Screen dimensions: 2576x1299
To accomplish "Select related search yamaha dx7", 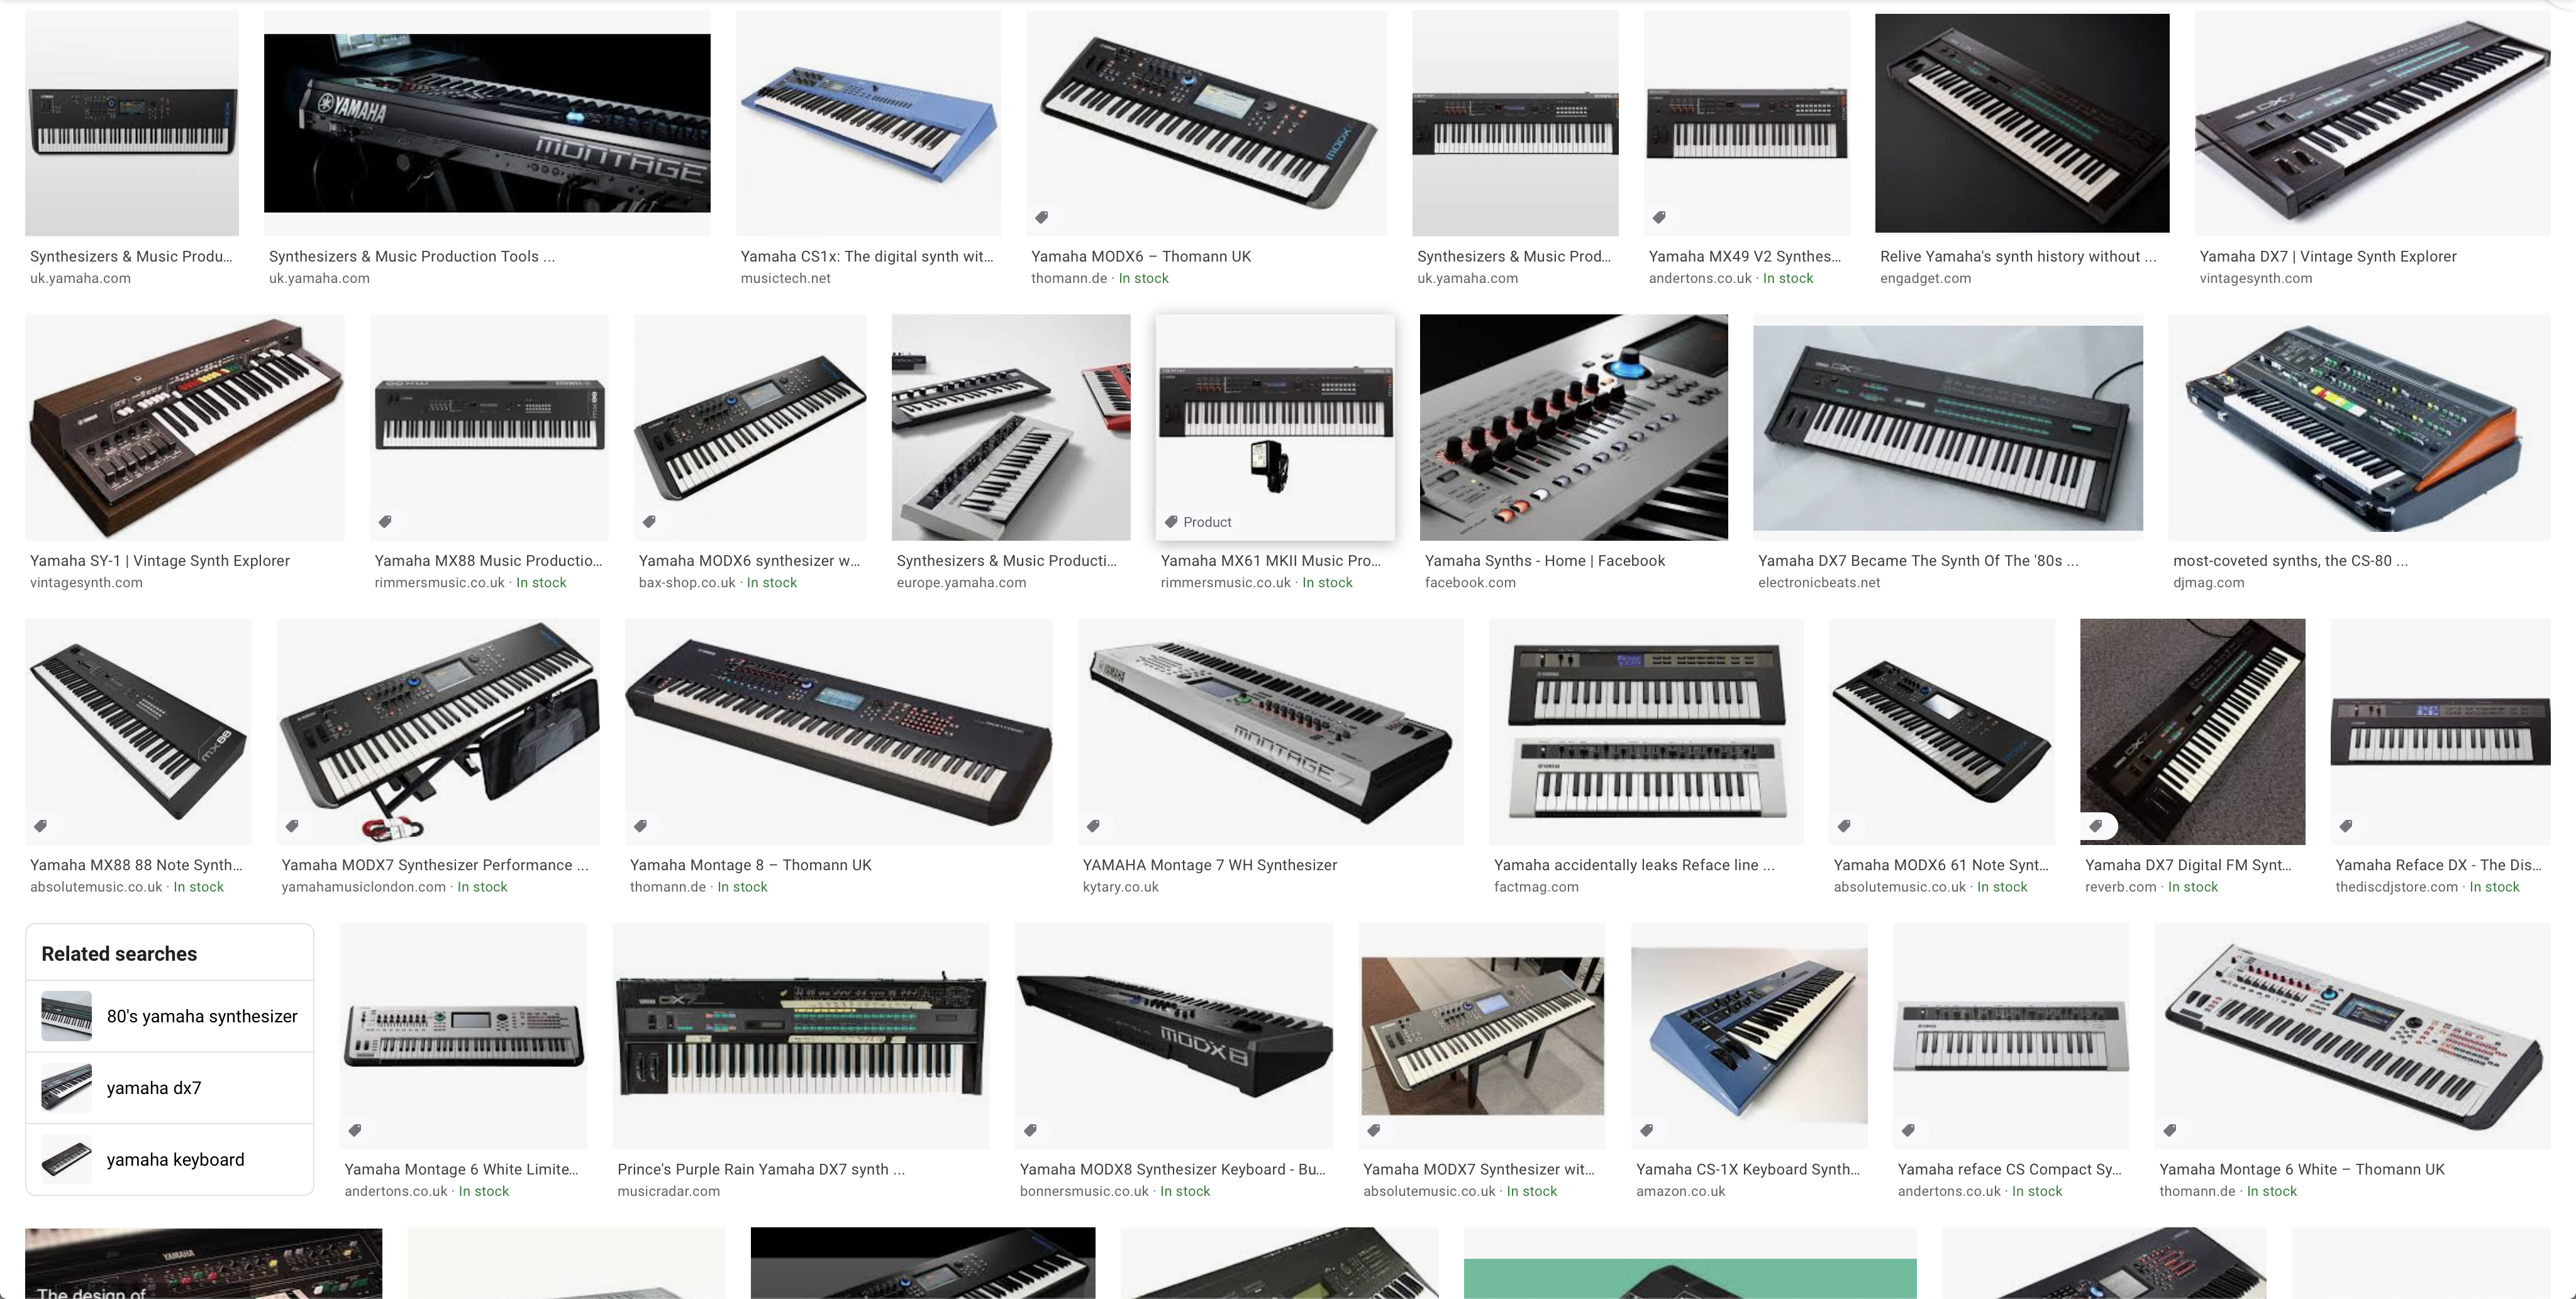I will [x=170, y=1088].
